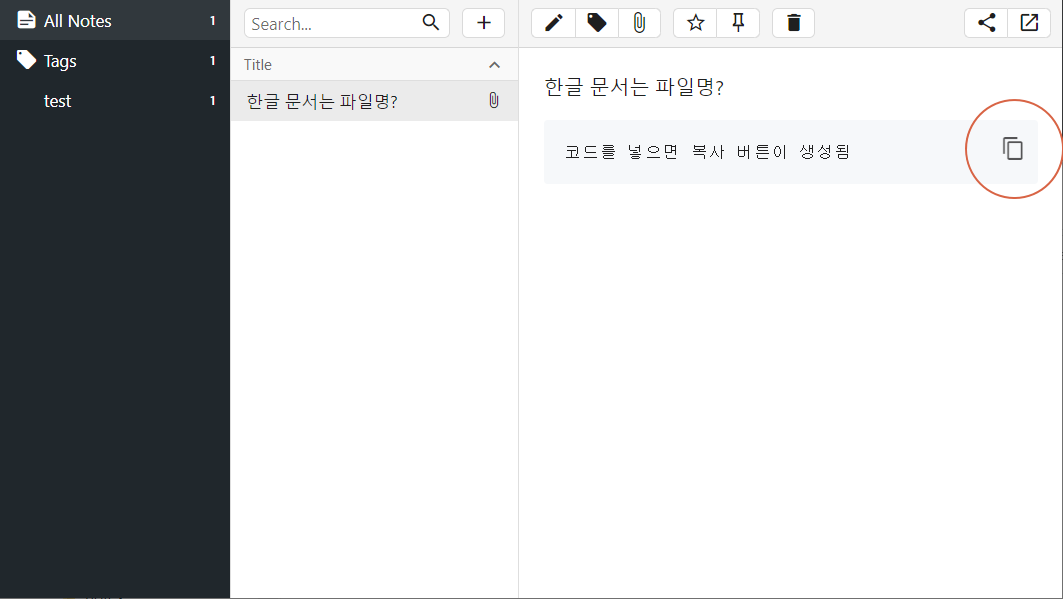Viewport: 1063px width, 599px height.
Task: Open All Notes in sidebar
Action: coord(115,20)
